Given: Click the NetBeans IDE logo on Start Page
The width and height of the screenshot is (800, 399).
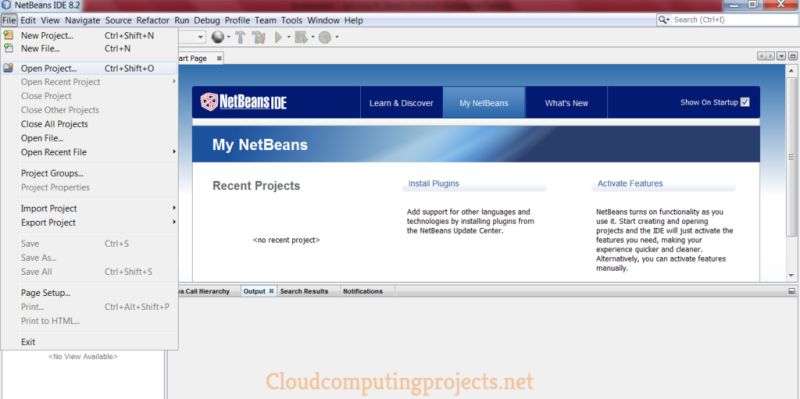Looking at the screenshot, I should (244, 102).
